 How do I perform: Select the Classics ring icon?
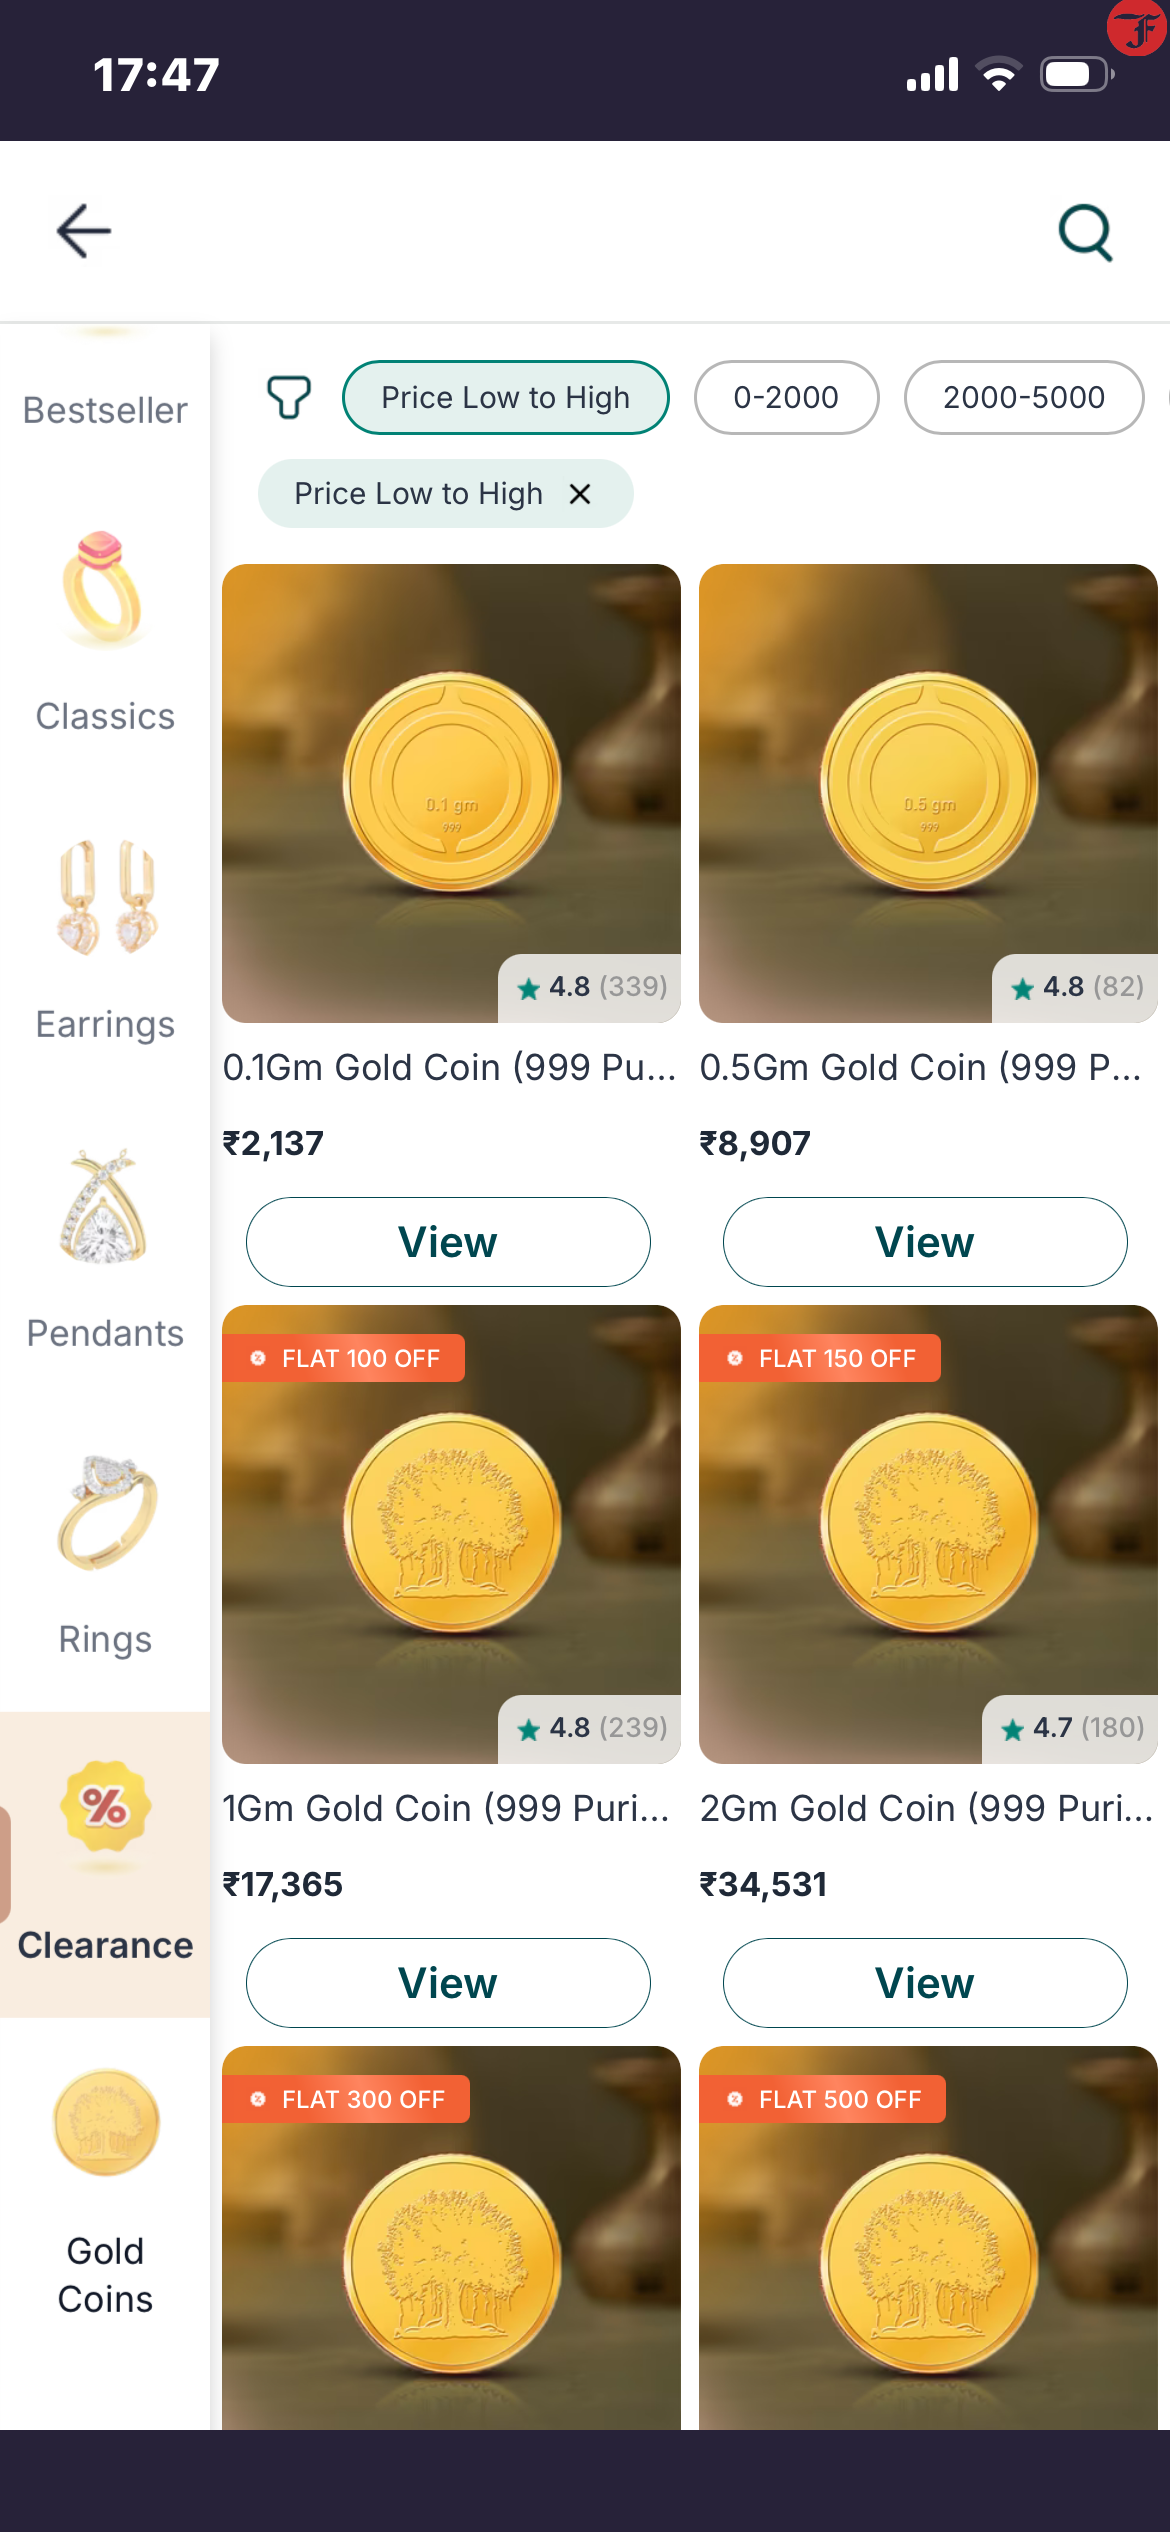(x=105, y=590)
